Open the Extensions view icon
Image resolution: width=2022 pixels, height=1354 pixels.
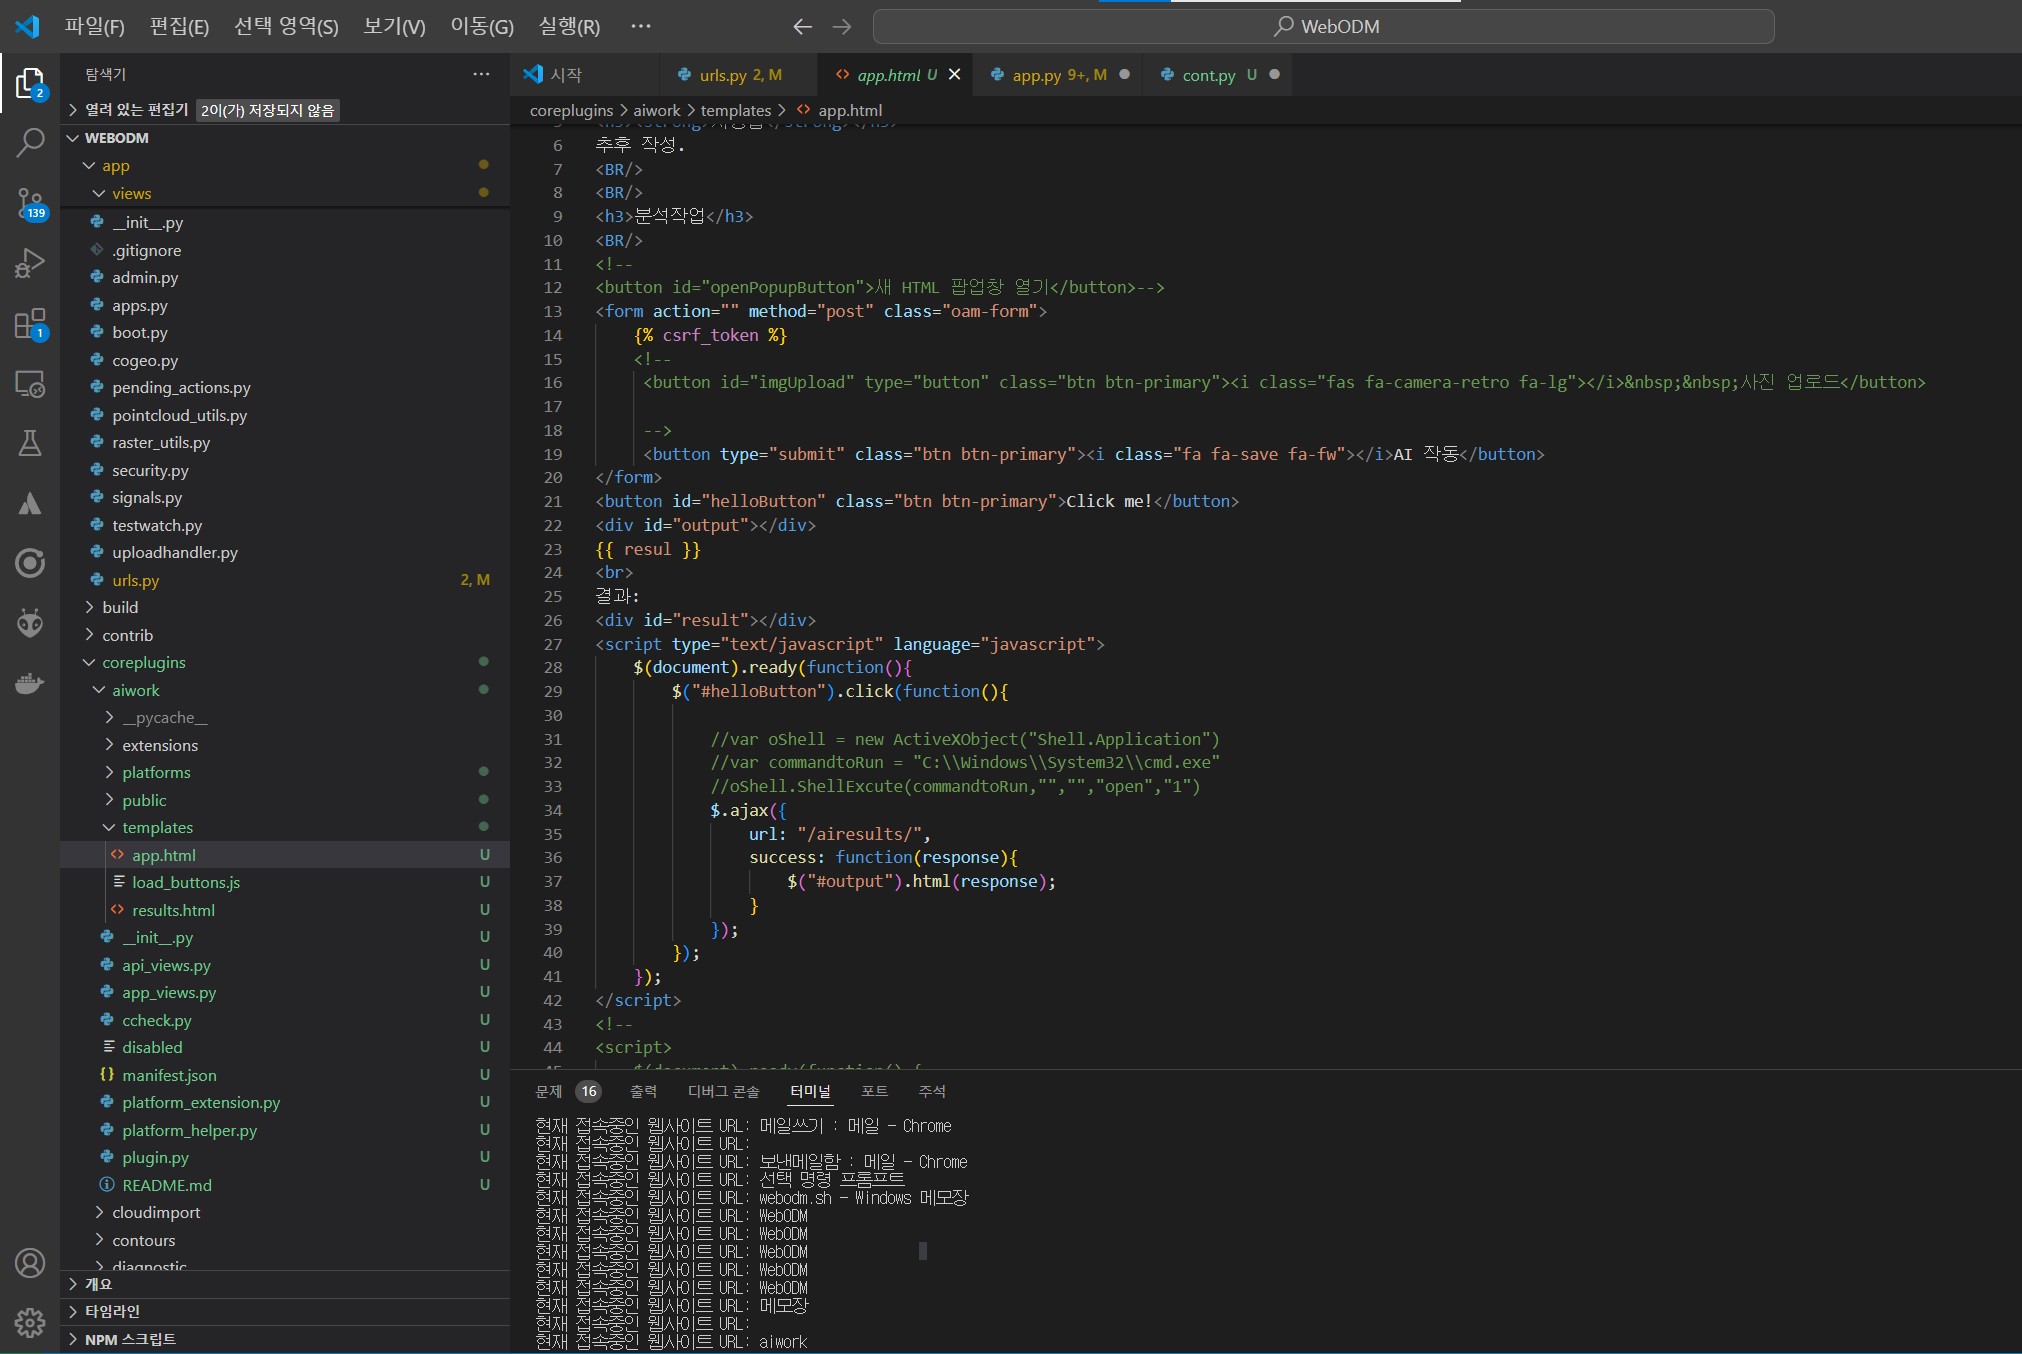click(x=31, y=323)
